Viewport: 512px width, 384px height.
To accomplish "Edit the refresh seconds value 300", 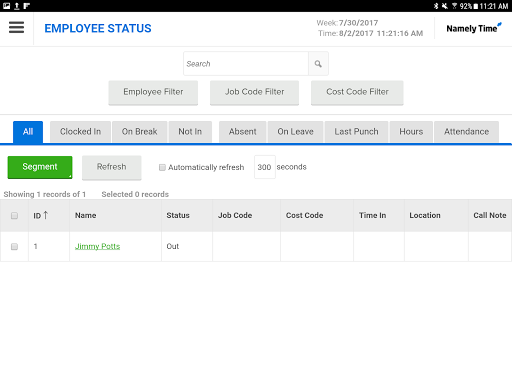I will (265, 167).
